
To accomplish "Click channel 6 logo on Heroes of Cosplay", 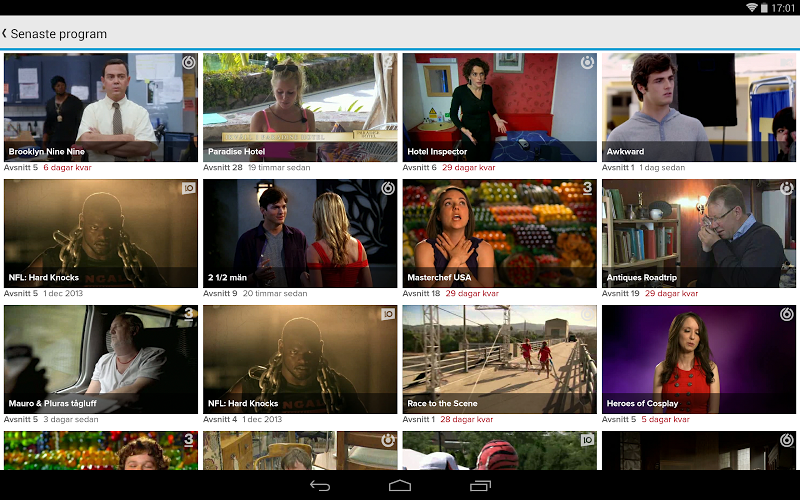I will pos(787,314).
